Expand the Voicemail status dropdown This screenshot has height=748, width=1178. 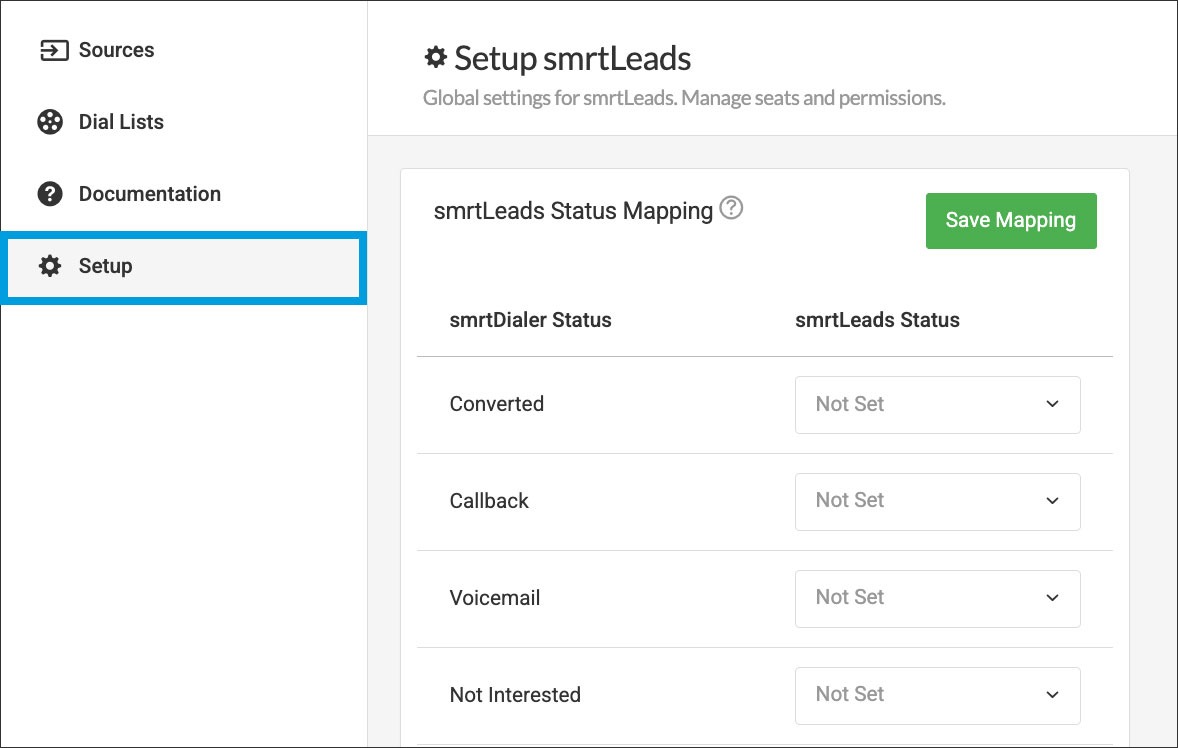click(x=937, y=598)
